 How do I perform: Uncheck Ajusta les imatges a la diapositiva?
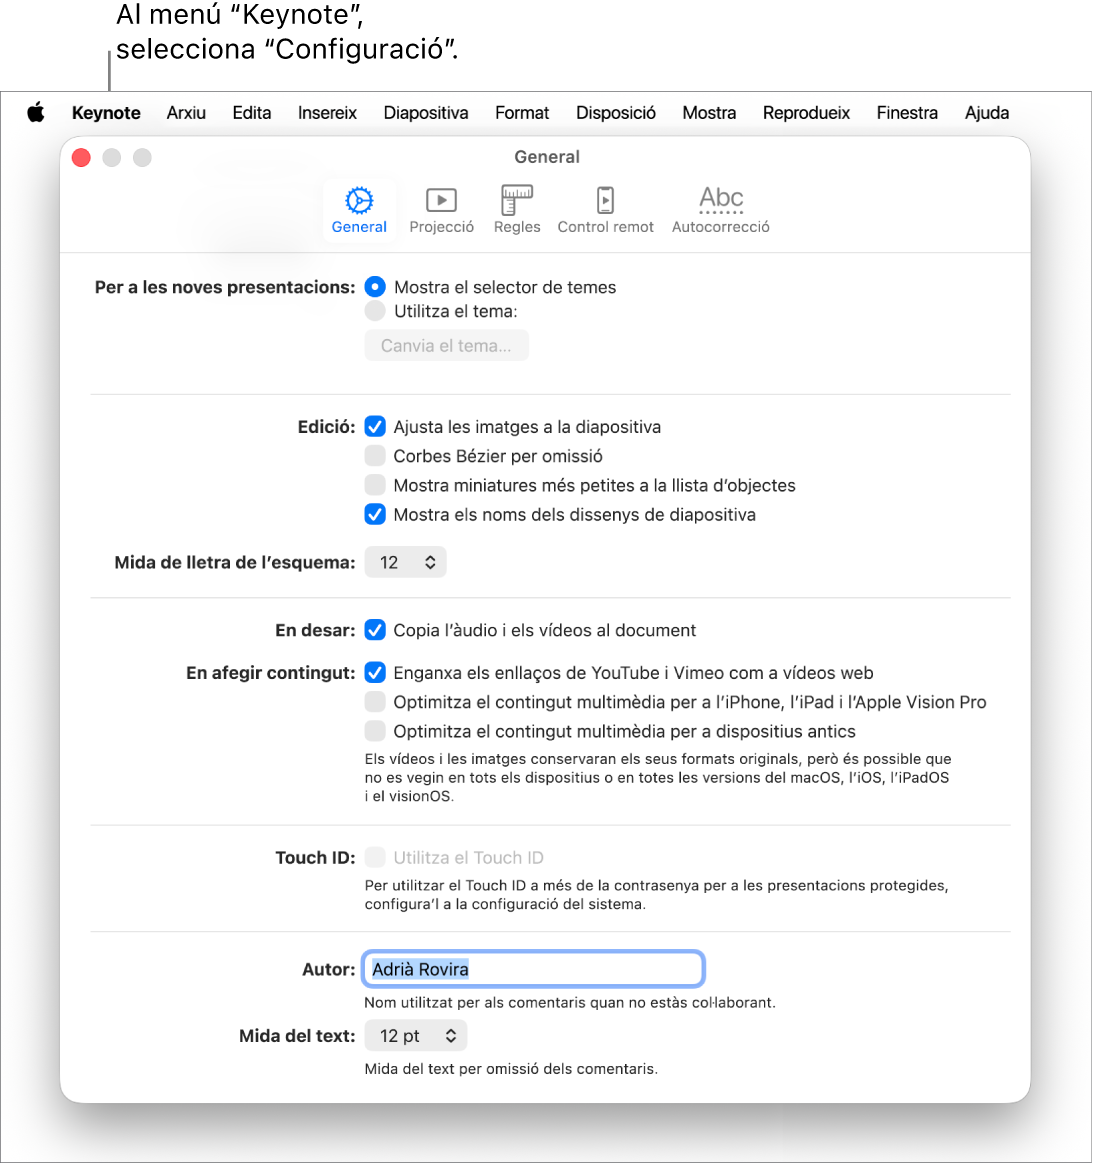pos(375,426)
